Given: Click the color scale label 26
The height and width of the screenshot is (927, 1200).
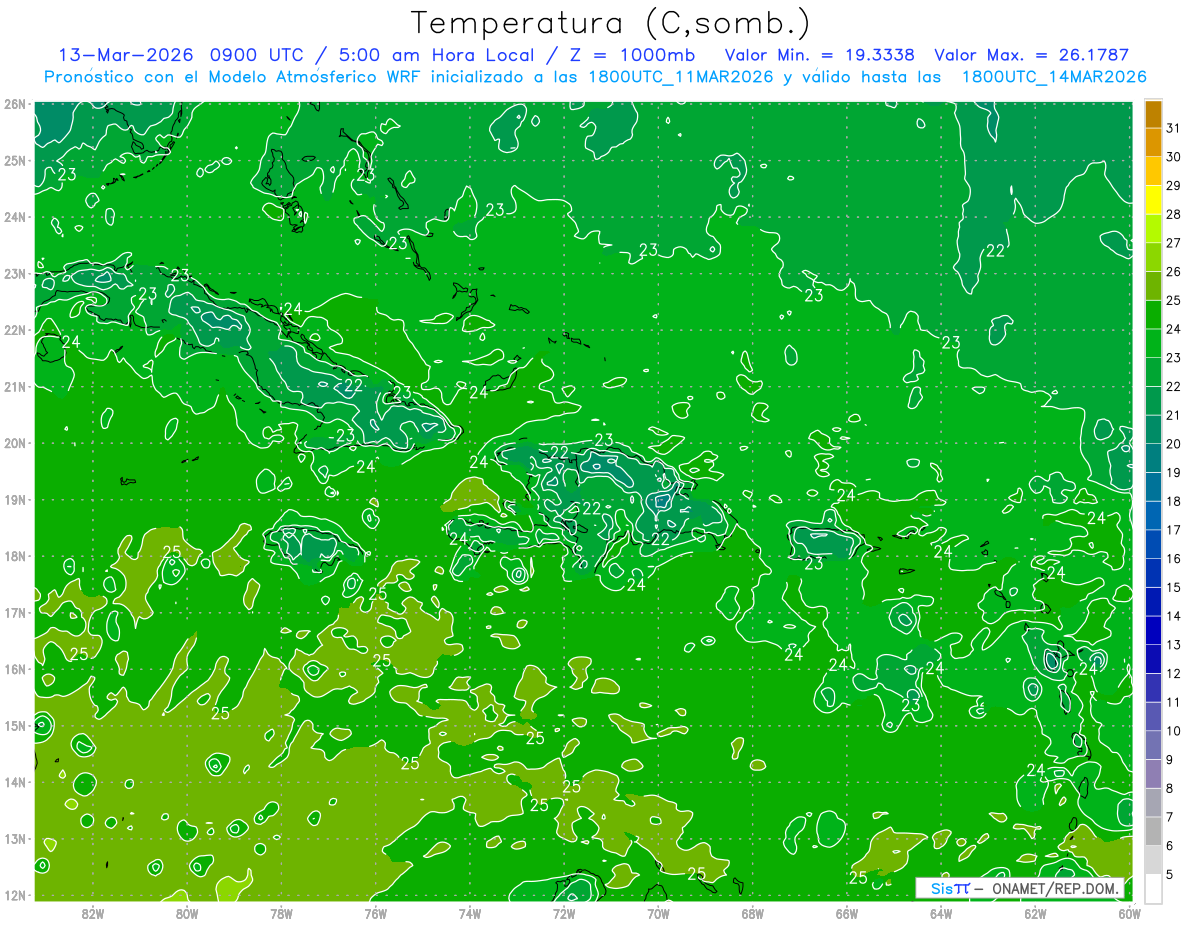Looking at the screenshot, I should 1172,272.
